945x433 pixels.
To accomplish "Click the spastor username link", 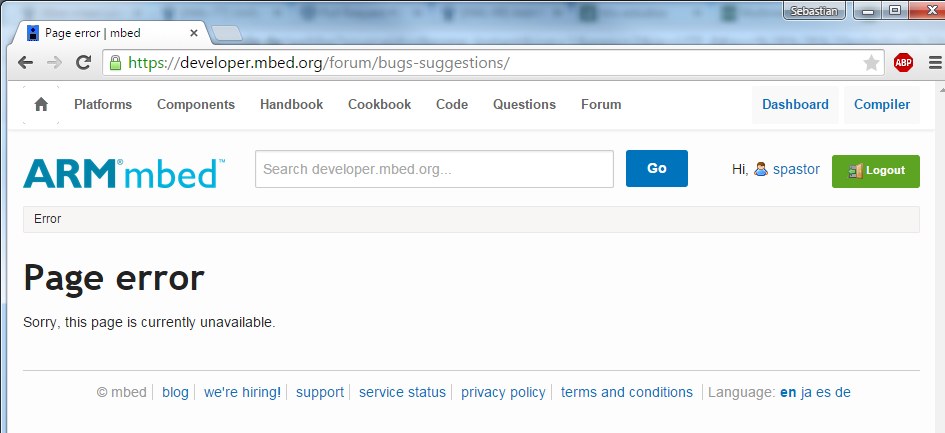I will pos(796,170).
